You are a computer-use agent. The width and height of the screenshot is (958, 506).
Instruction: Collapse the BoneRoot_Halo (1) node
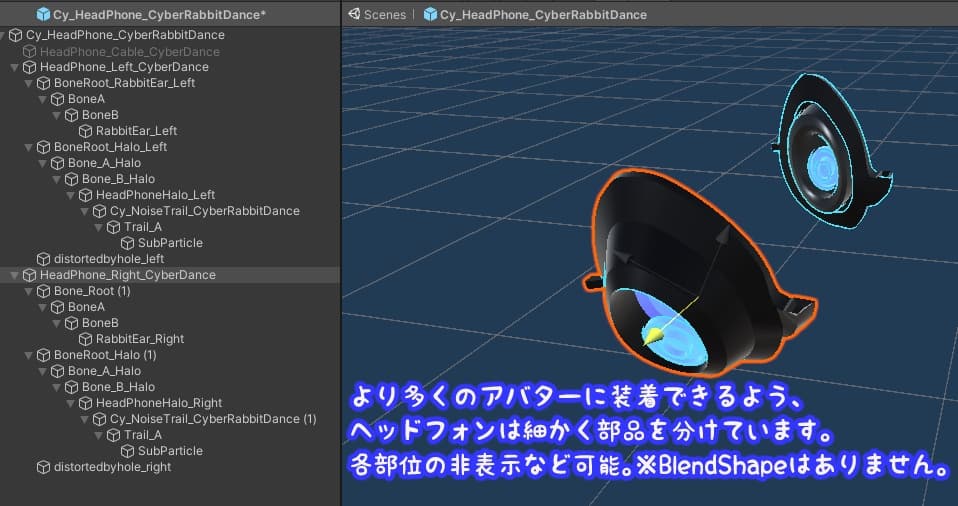[29, 355]
